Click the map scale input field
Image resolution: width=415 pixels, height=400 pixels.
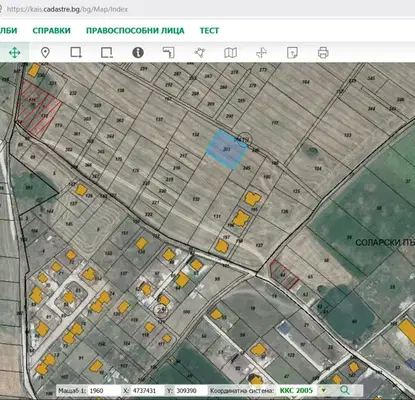point(104,390)
